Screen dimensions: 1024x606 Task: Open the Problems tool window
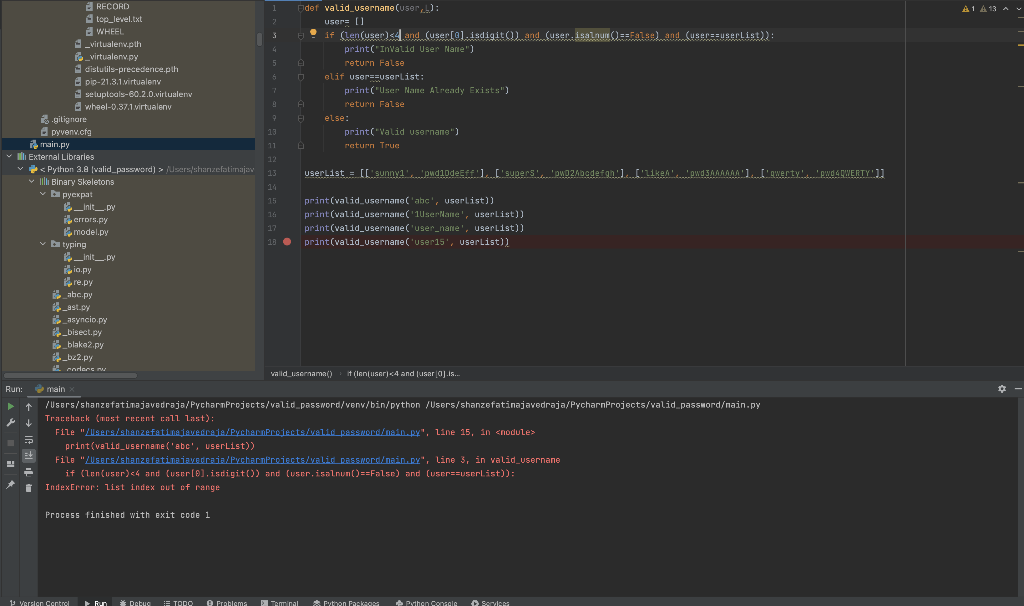click(227, 603)
